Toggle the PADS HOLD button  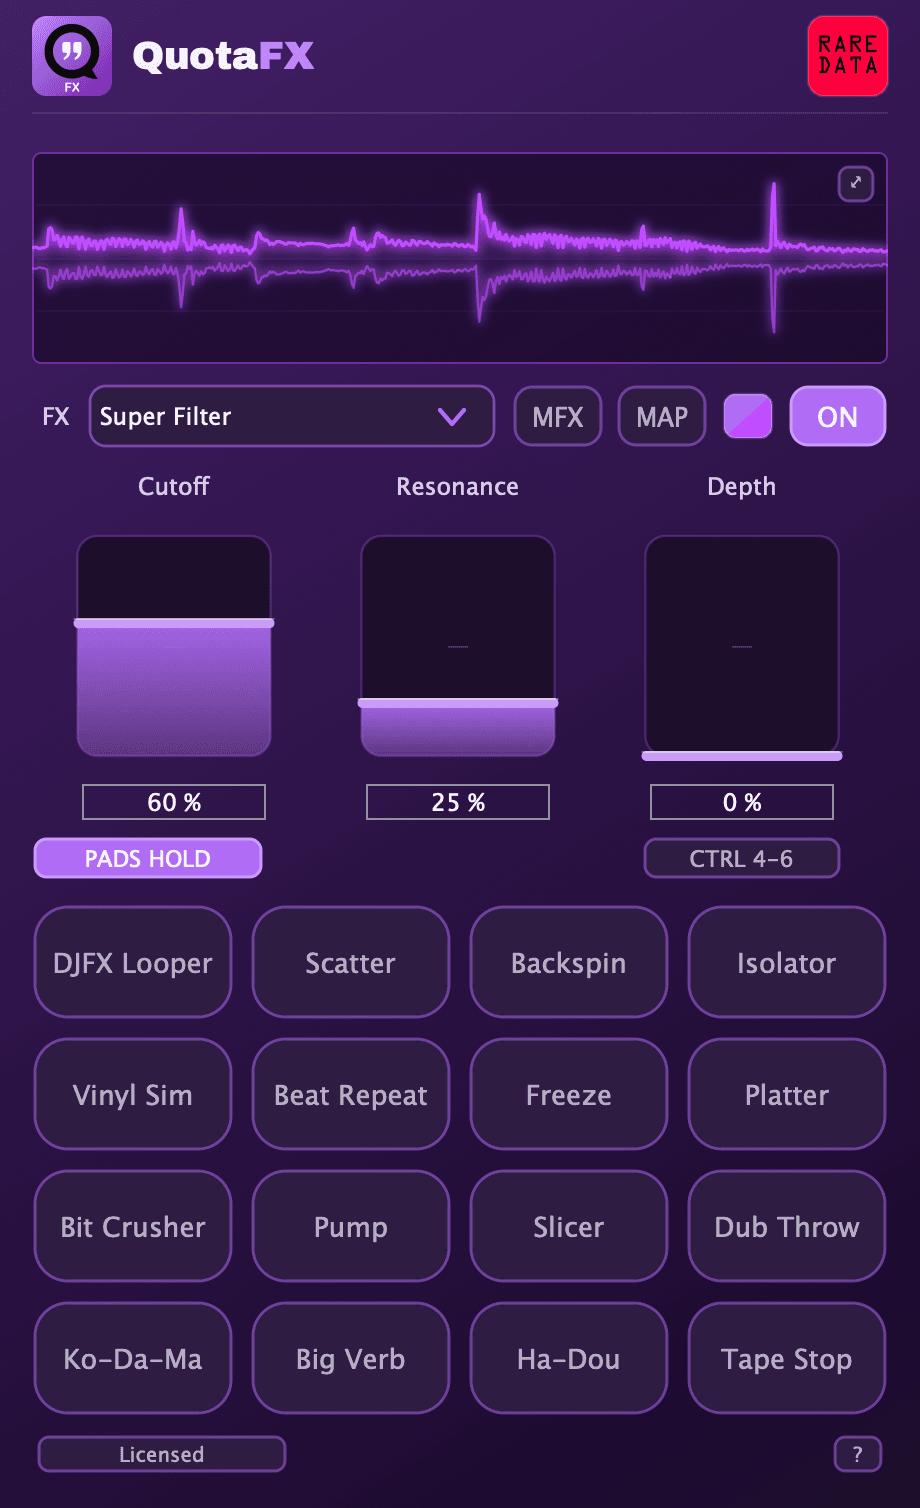[148, 858]
